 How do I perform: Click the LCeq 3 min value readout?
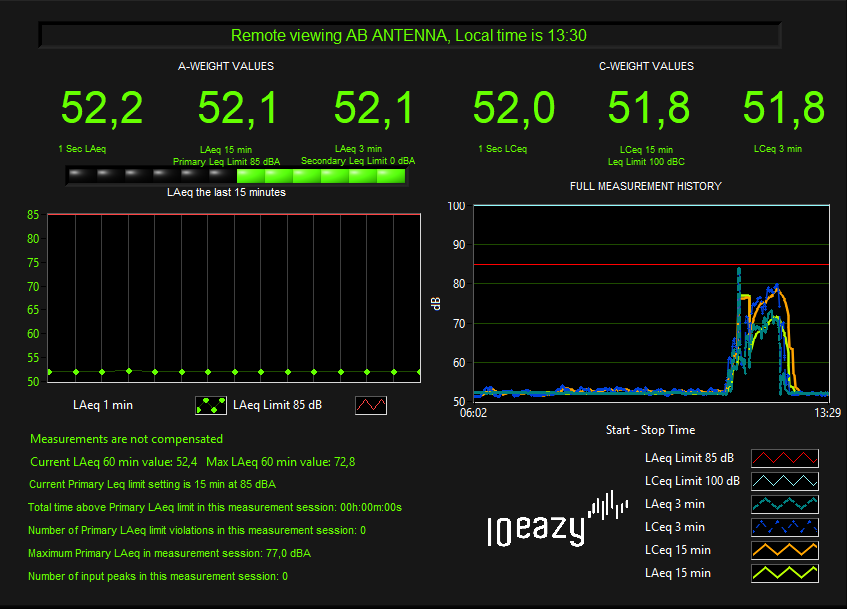(783, 108)
